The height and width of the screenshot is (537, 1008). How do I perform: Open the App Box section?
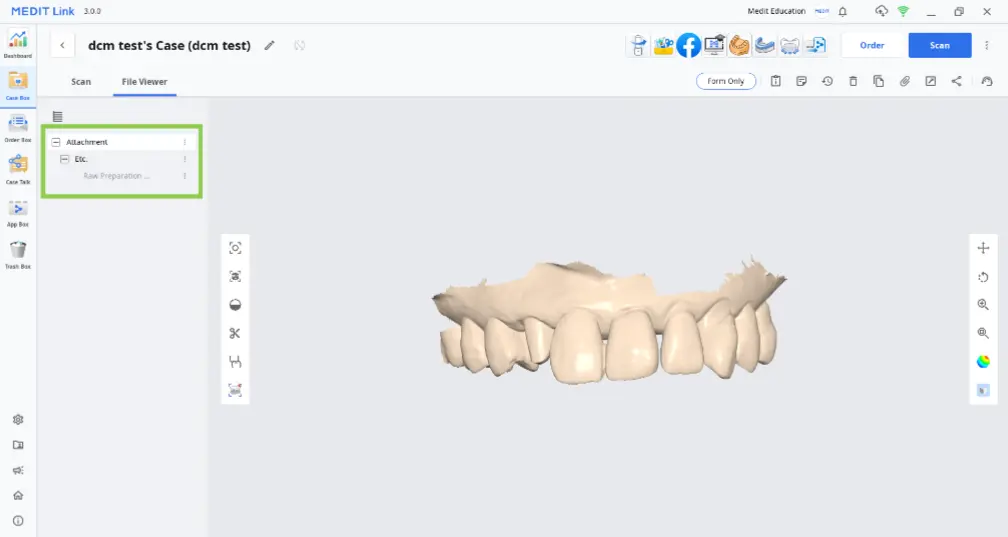pyautogui.click(x=18, y=213)
